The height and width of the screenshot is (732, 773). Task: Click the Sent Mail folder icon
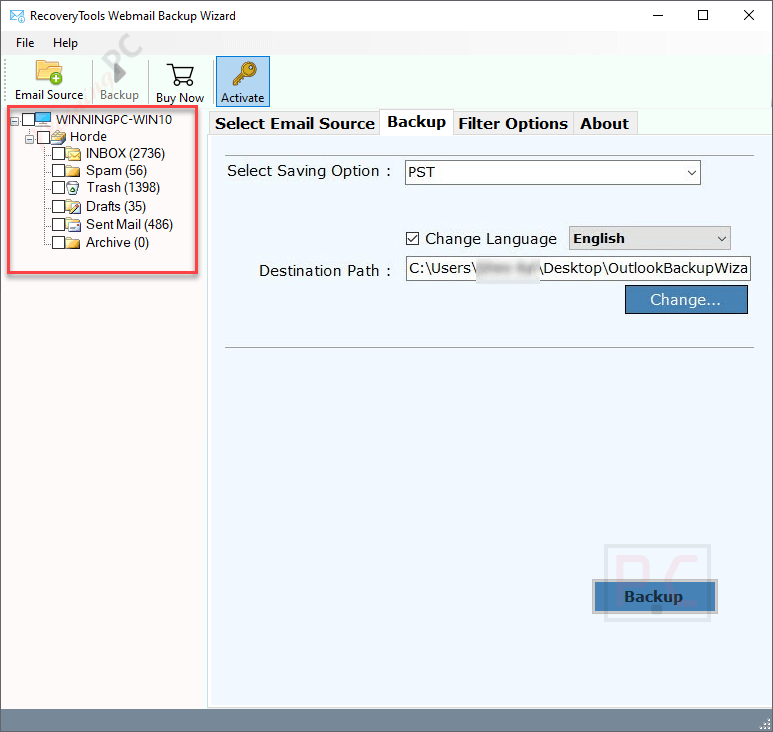pos(73,225)
